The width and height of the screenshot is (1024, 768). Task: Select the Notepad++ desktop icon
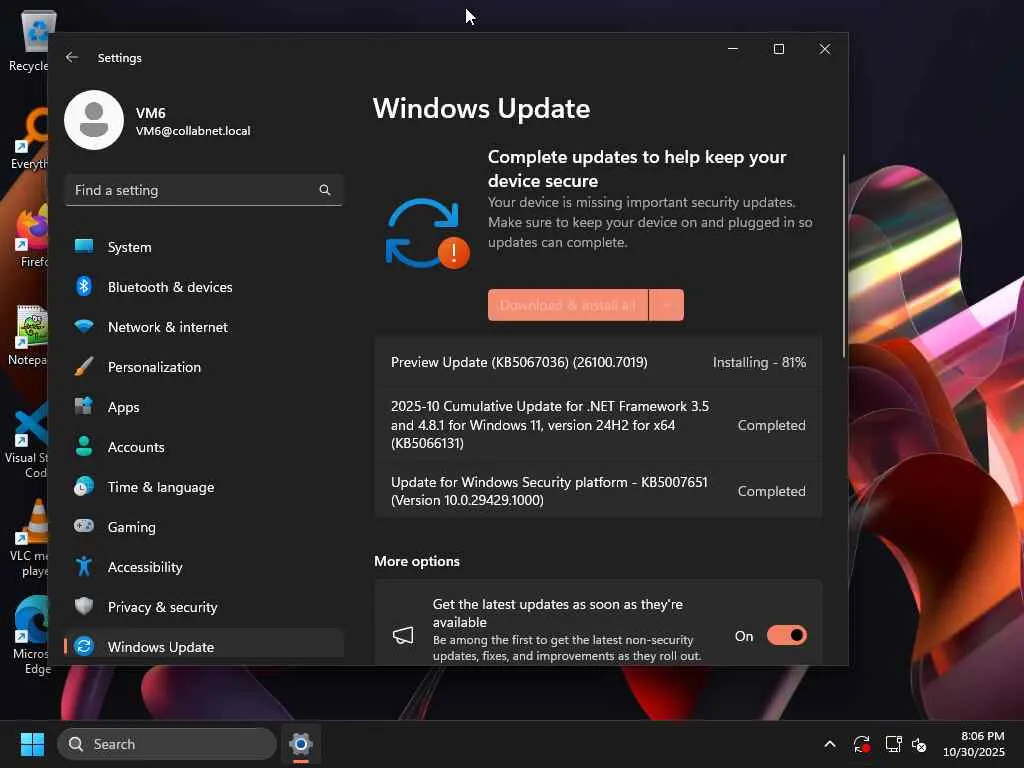pyautogui.click(x=29, y=336)
